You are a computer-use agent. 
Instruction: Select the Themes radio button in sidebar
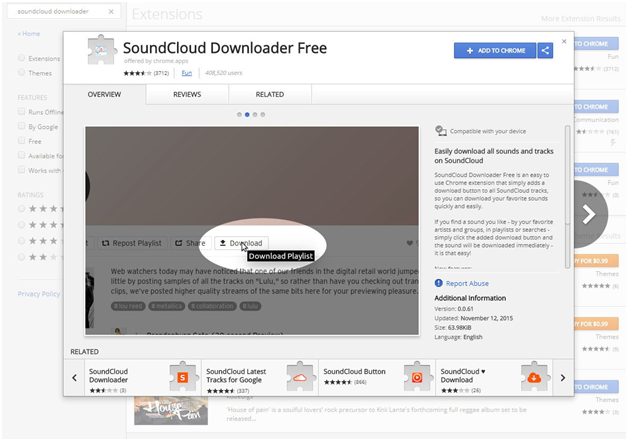(22, 72)
